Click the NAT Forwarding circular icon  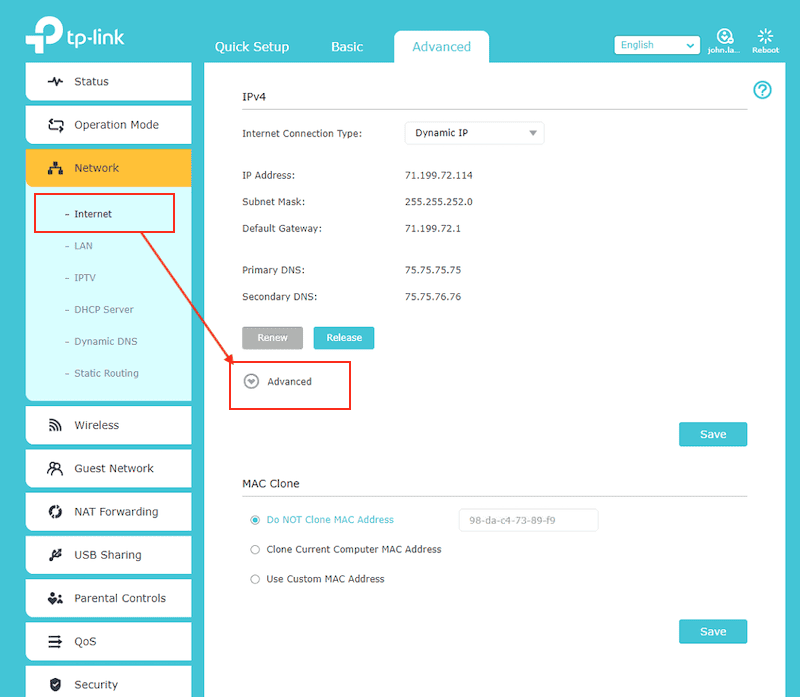(x=55, y=512)
